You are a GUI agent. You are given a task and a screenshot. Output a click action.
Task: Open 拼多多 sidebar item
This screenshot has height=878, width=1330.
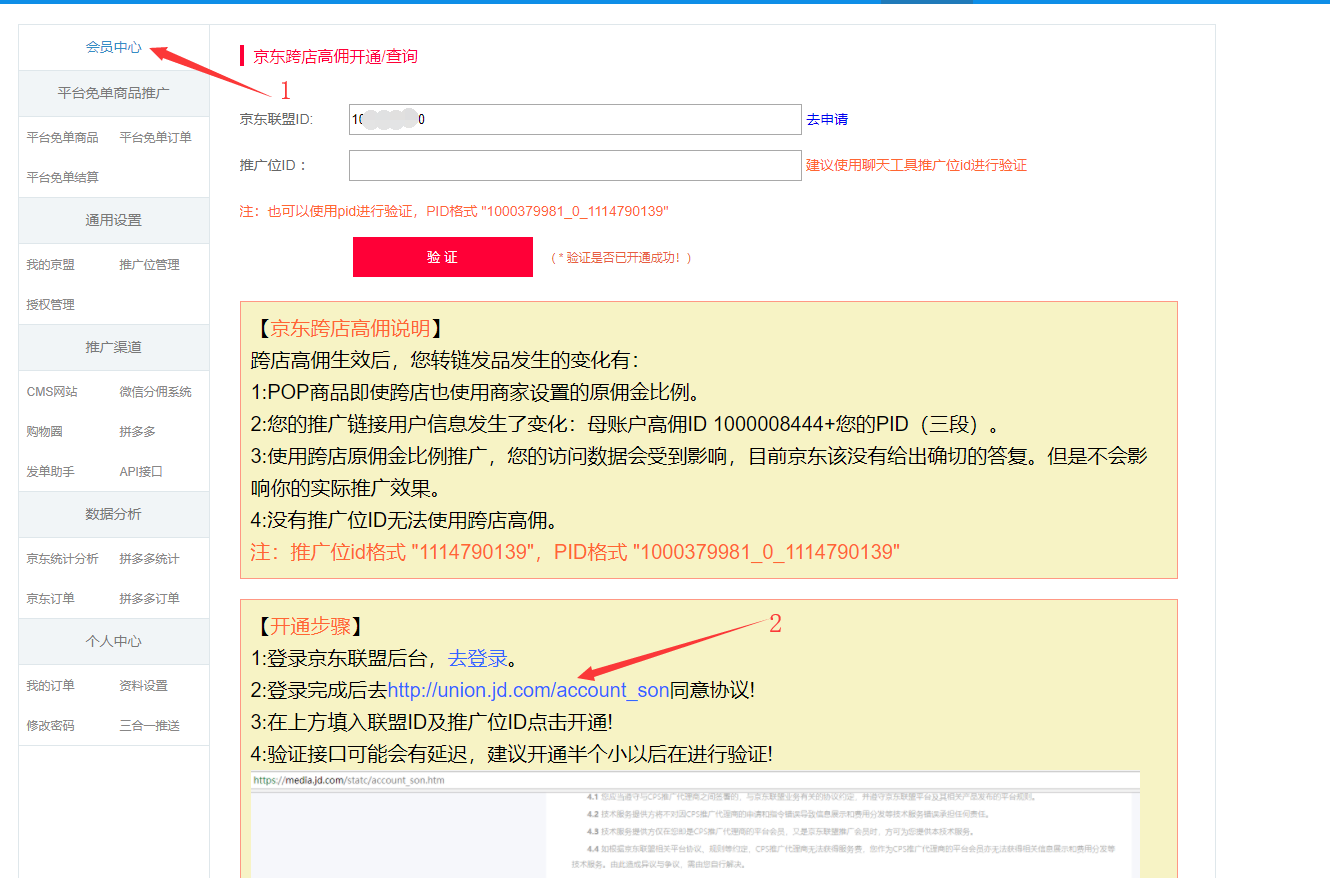(x=137, y=431)
